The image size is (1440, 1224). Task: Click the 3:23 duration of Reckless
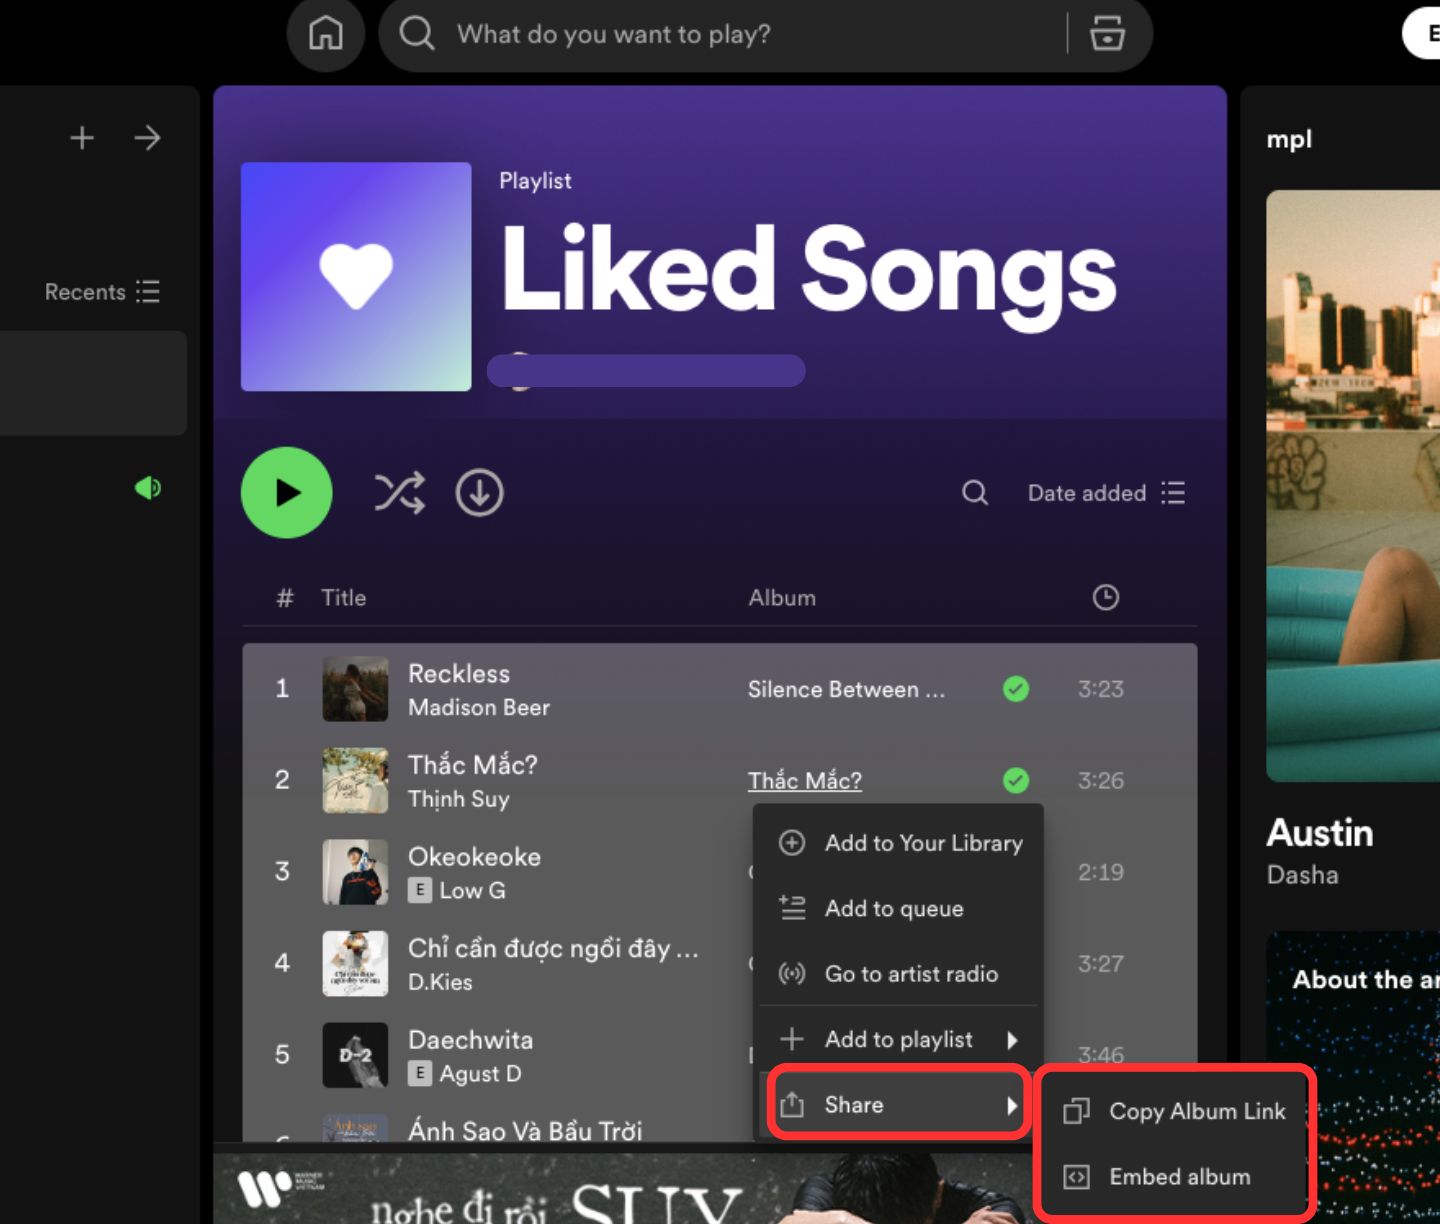tap(1100, 689)
